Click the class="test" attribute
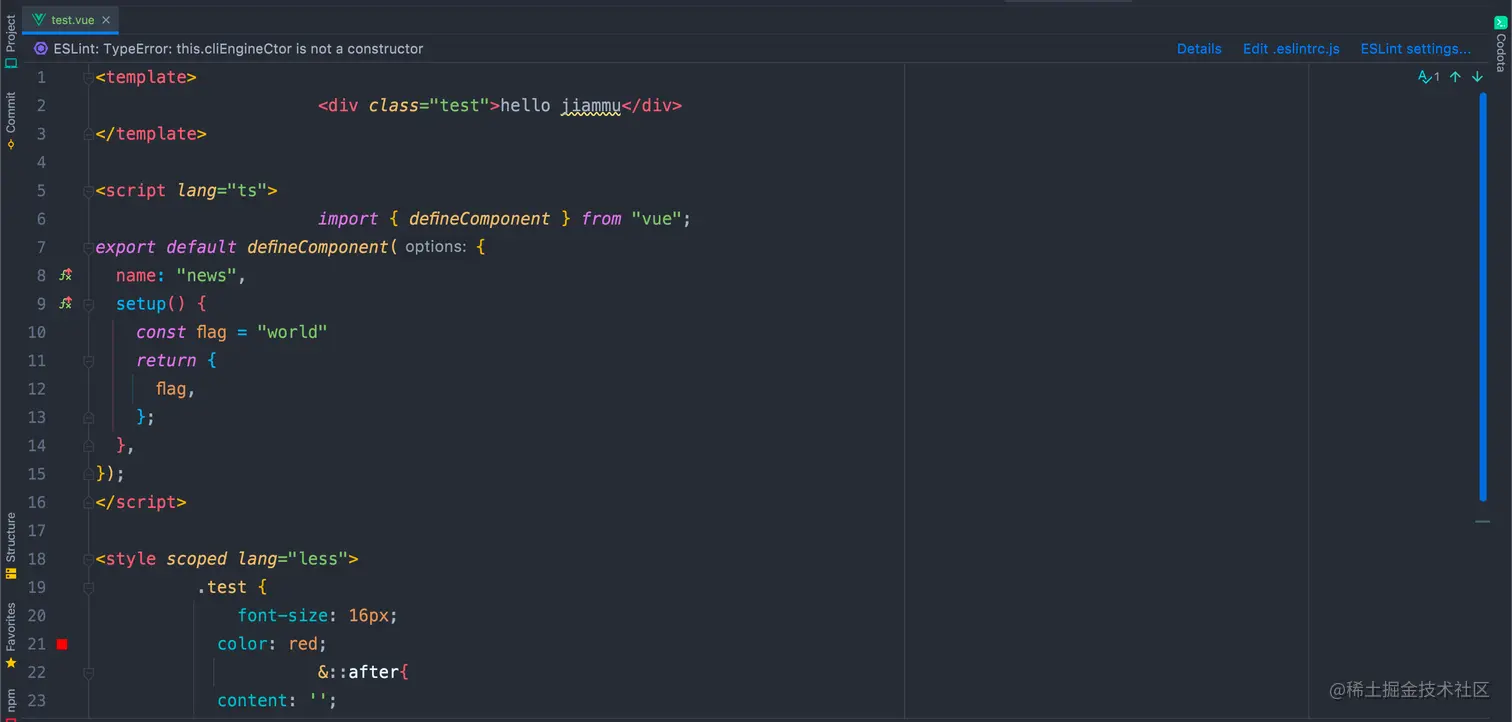 (429, 105)
